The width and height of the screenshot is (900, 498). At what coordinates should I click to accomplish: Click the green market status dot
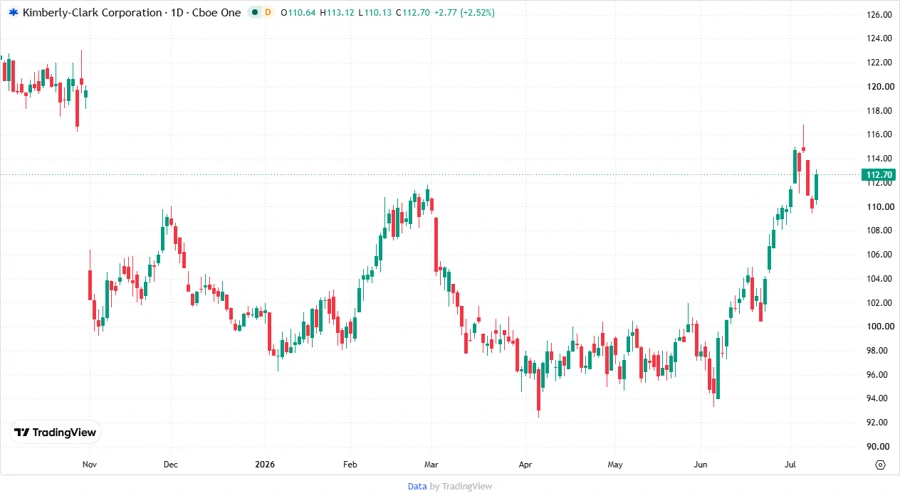pyautogui.click(x=255, y=12)
